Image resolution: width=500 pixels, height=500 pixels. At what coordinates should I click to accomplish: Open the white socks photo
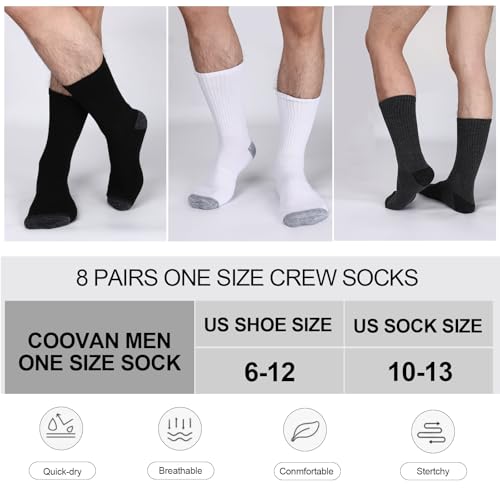250,123
